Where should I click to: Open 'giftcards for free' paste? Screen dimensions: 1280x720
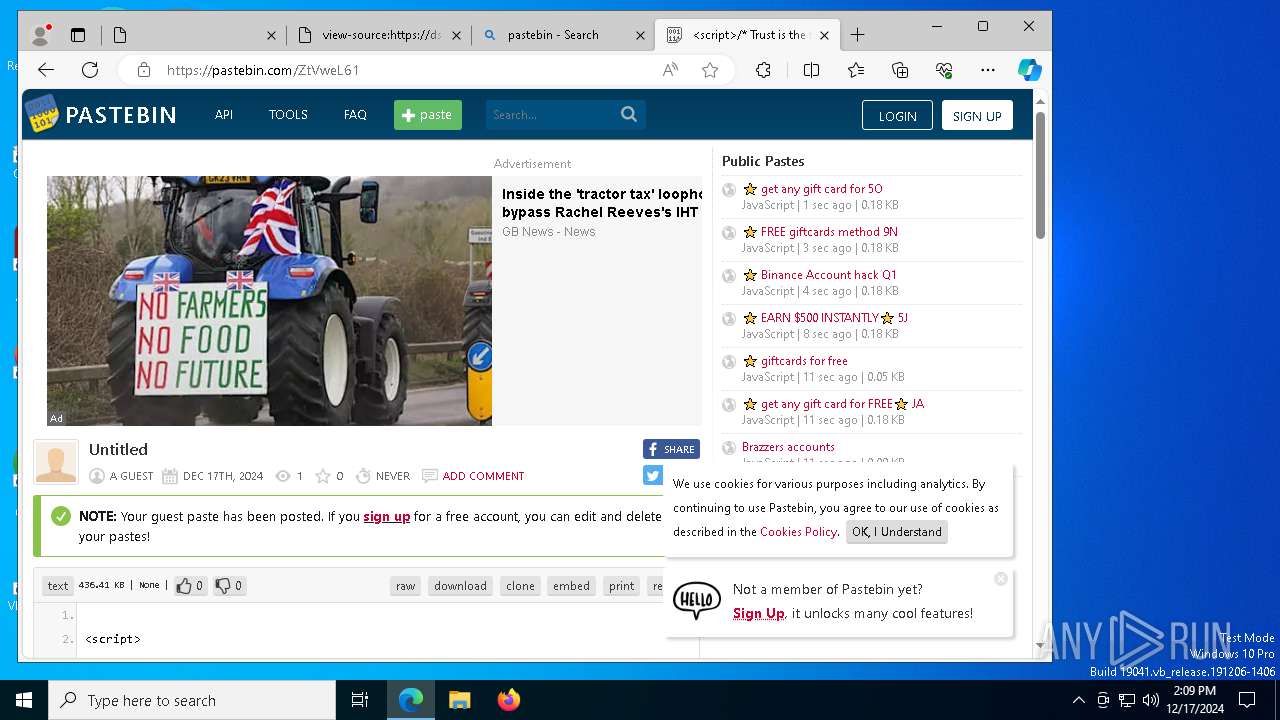804,361
